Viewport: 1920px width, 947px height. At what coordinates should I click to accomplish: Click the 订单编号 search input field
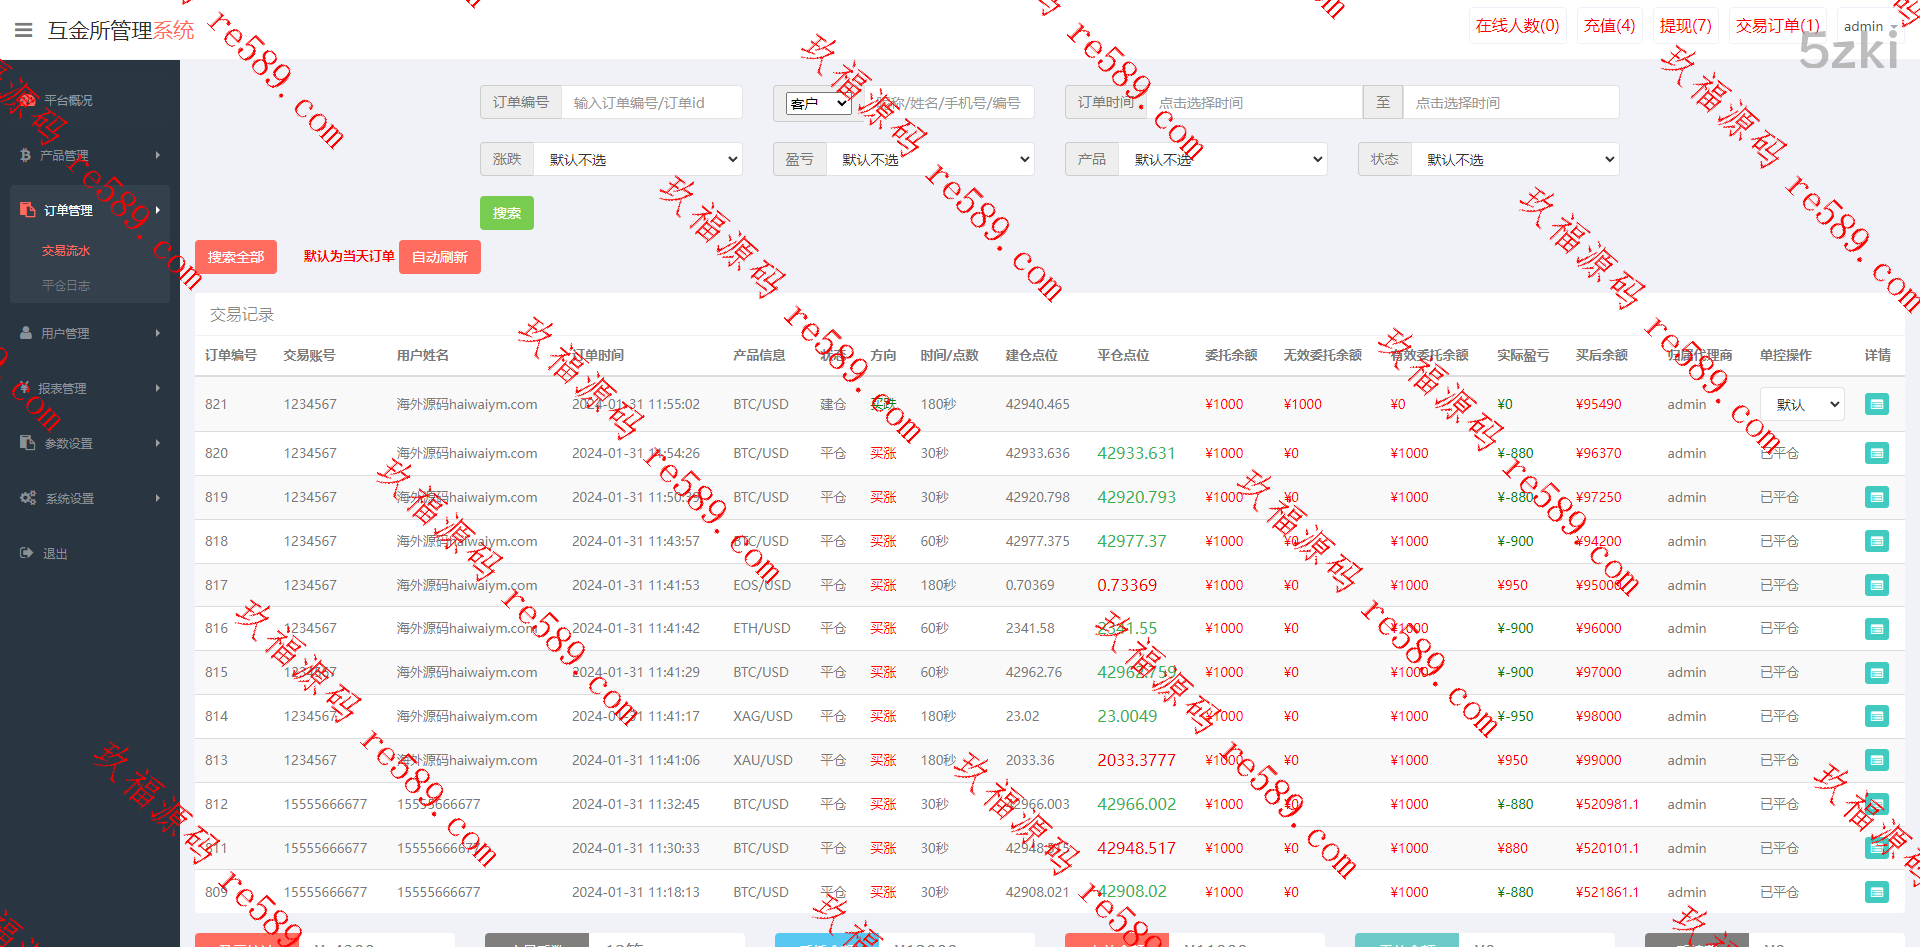[x=651, y=102]
